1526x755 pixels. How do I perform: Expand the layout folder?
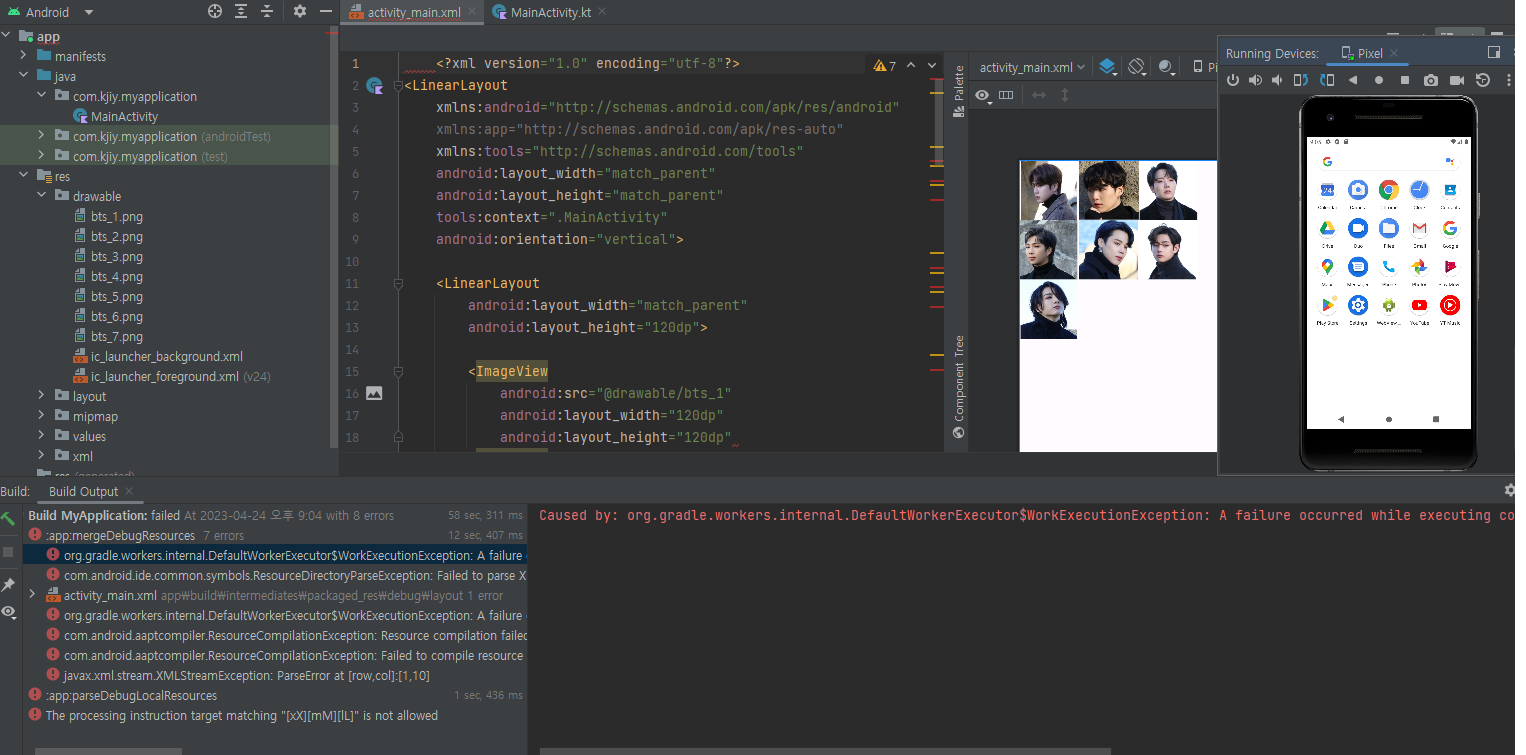pos(41,397)
